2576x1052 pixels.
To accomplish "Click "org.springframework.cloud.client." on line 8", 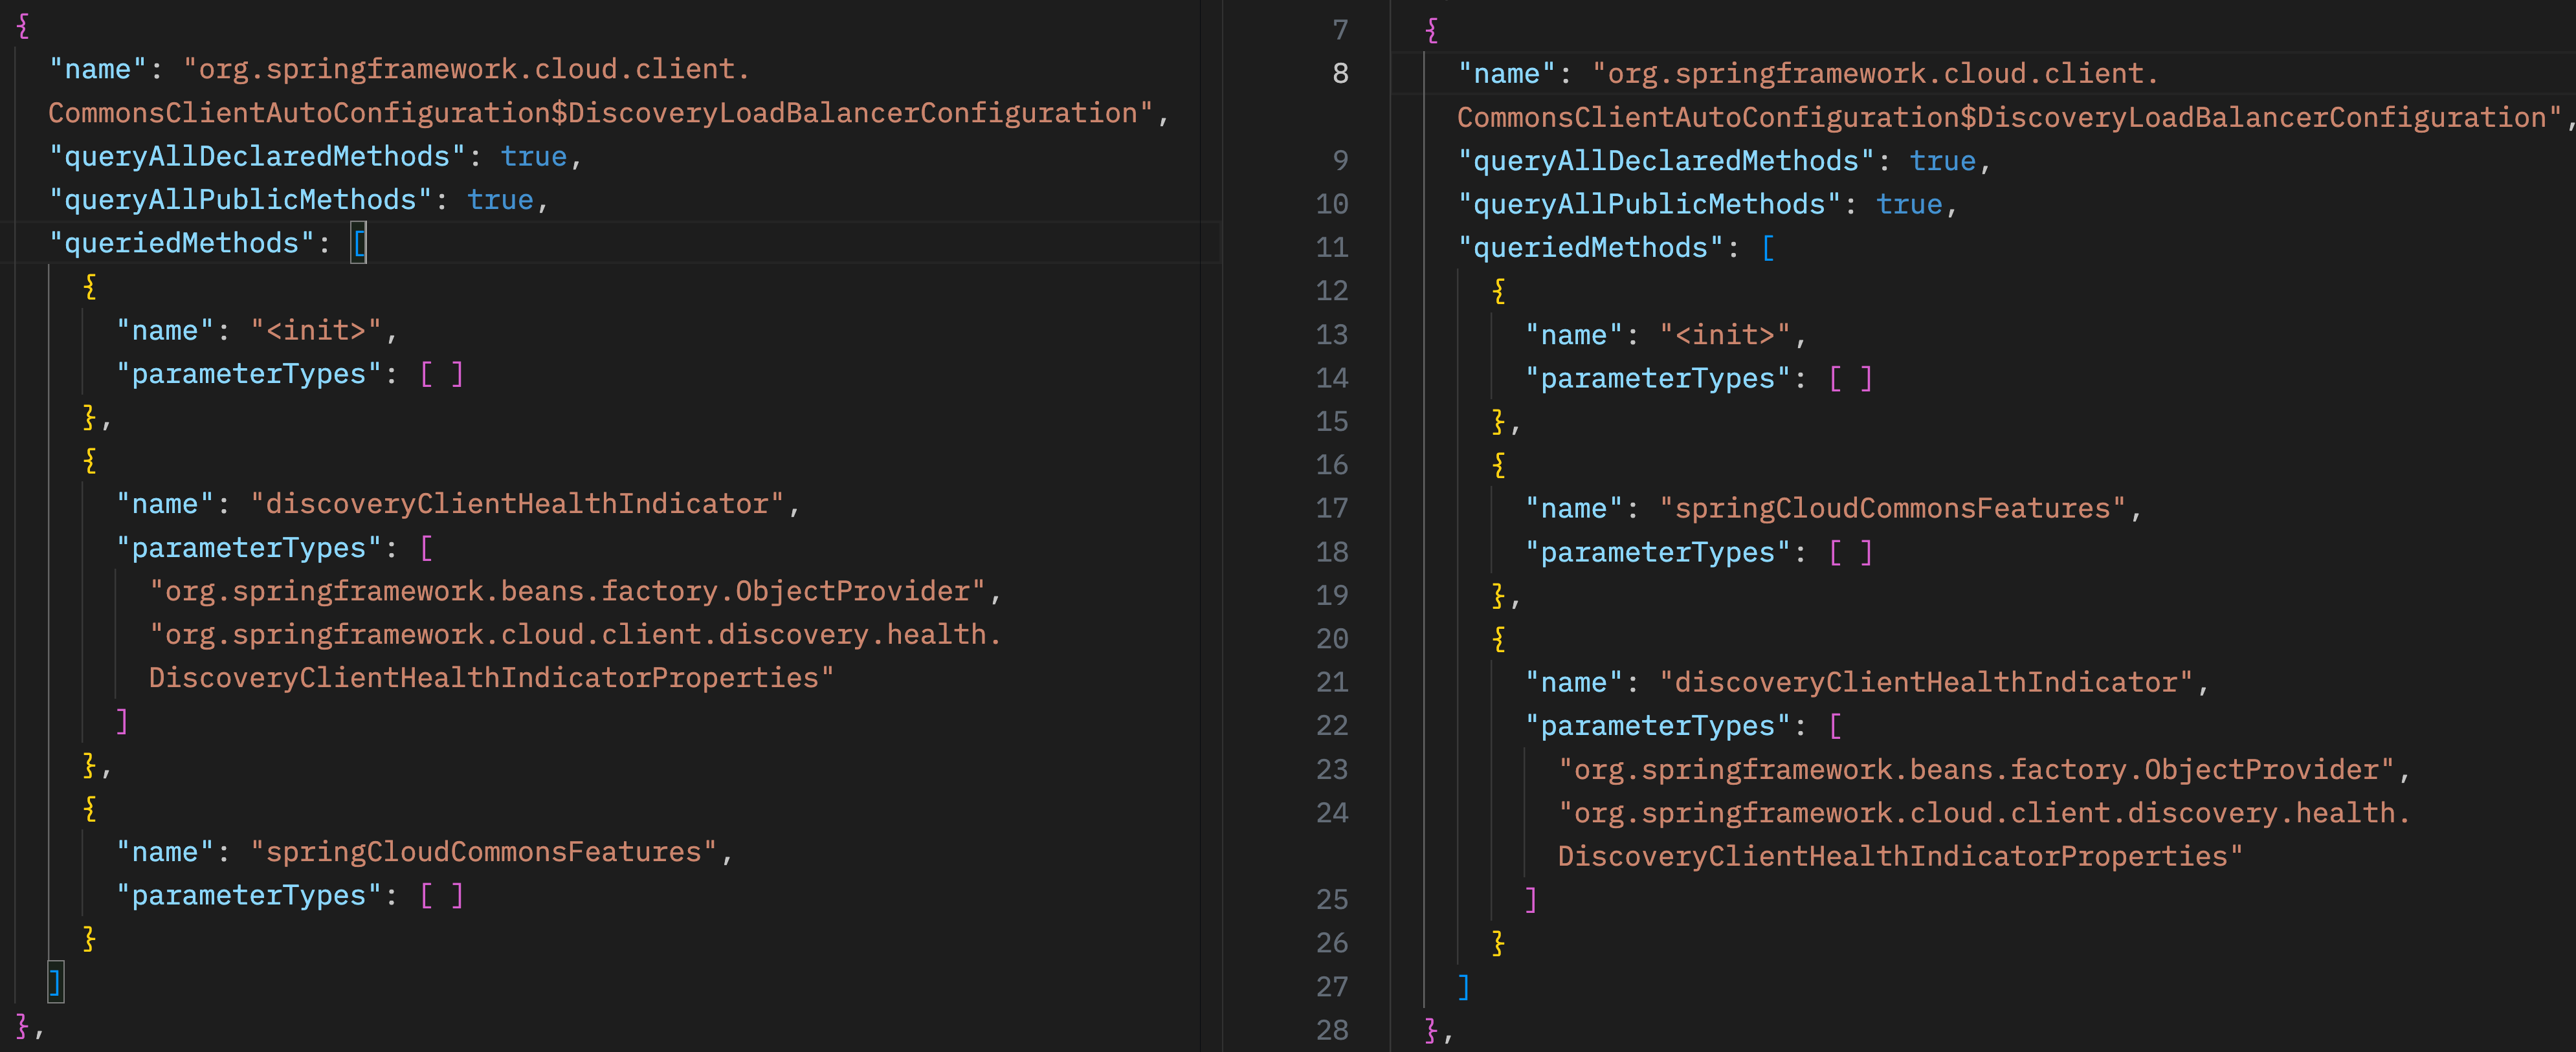I will [x=1876, y=74].
